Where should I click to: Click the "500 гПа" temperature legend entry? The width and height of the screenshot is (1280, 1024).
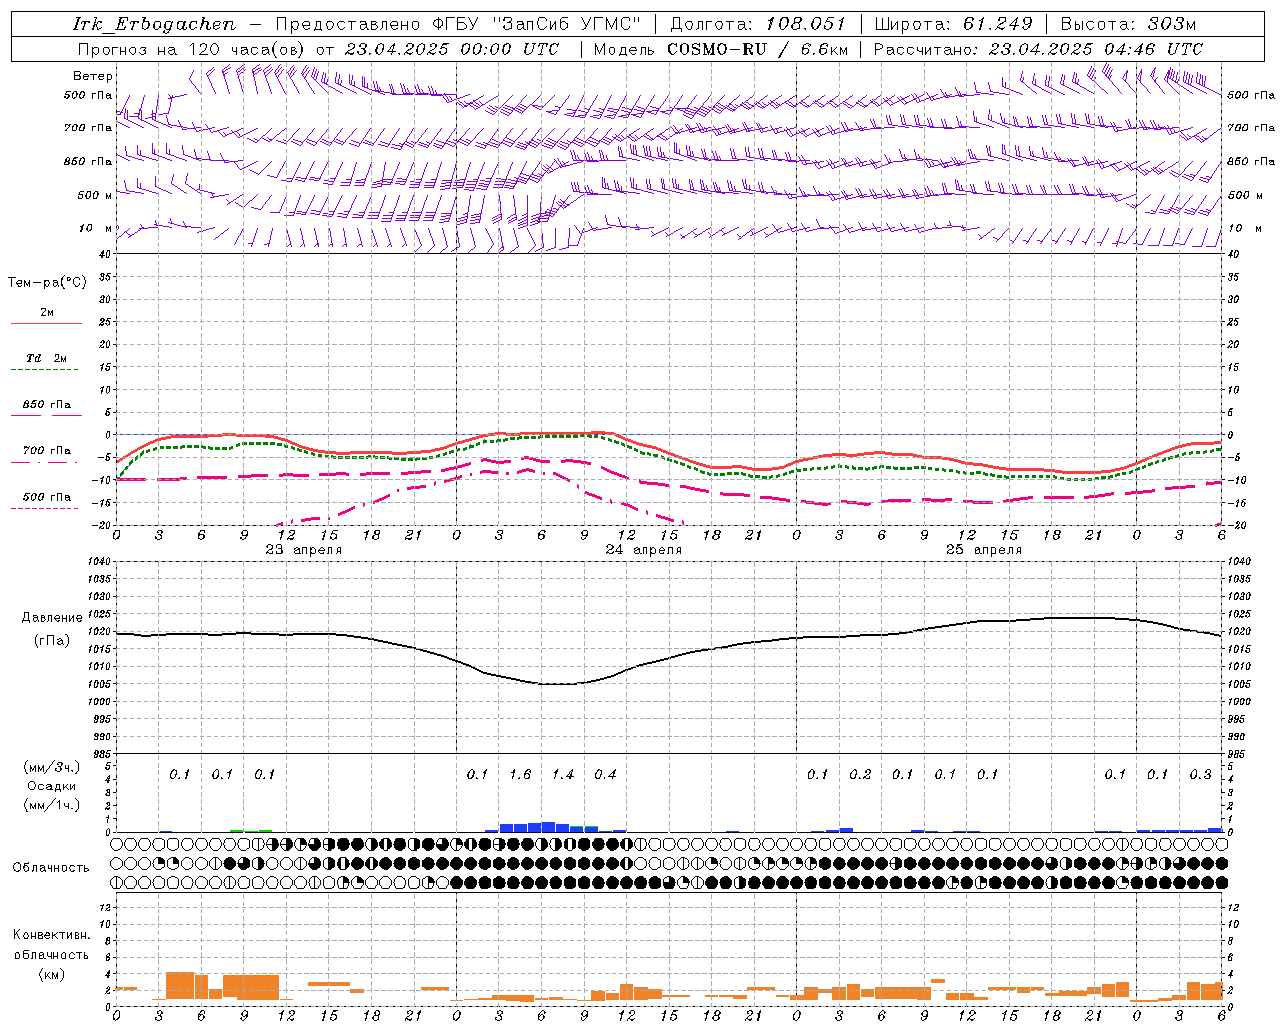click(47, 496)
